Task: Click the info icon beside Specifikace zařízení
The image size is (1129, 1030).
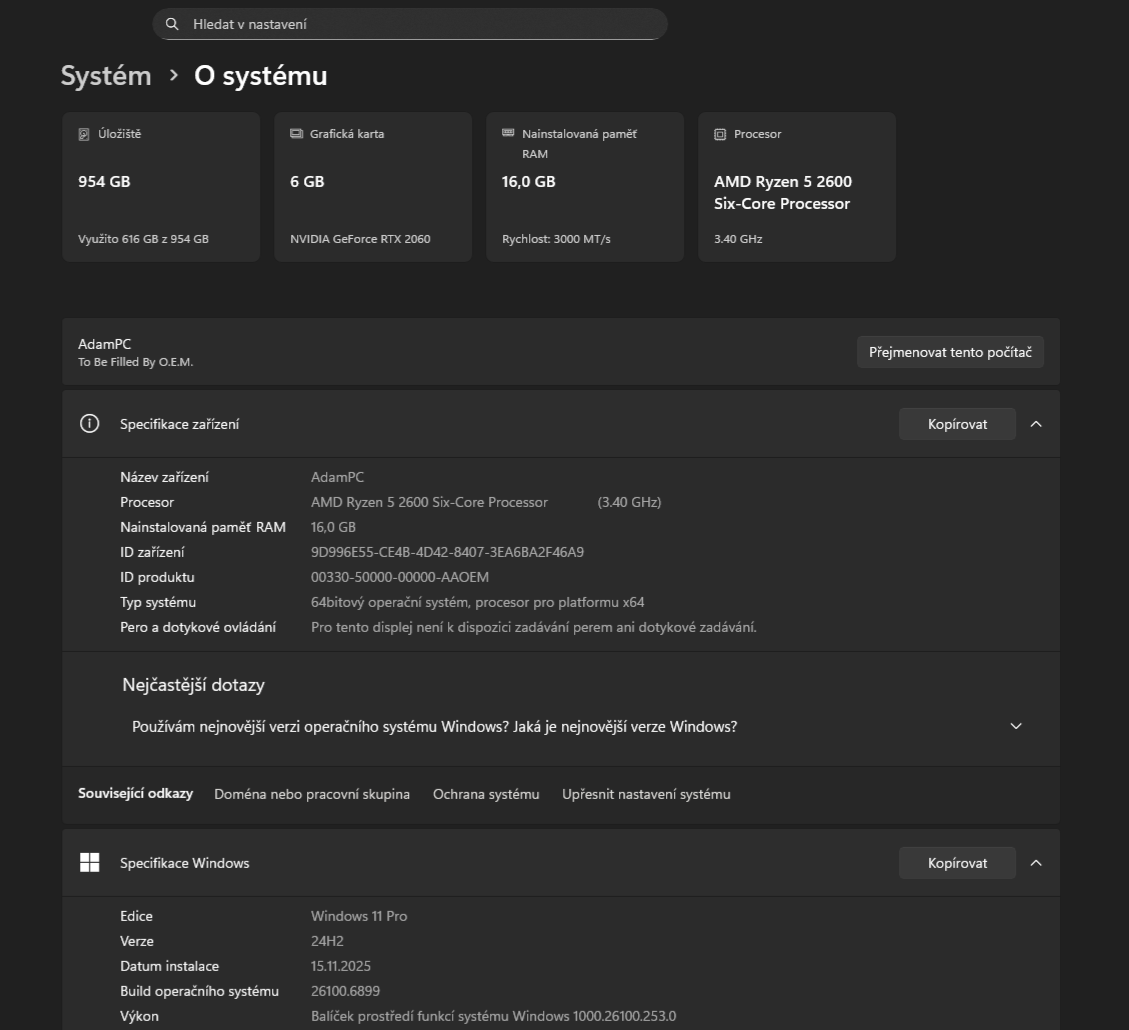Action: (89, 423)
